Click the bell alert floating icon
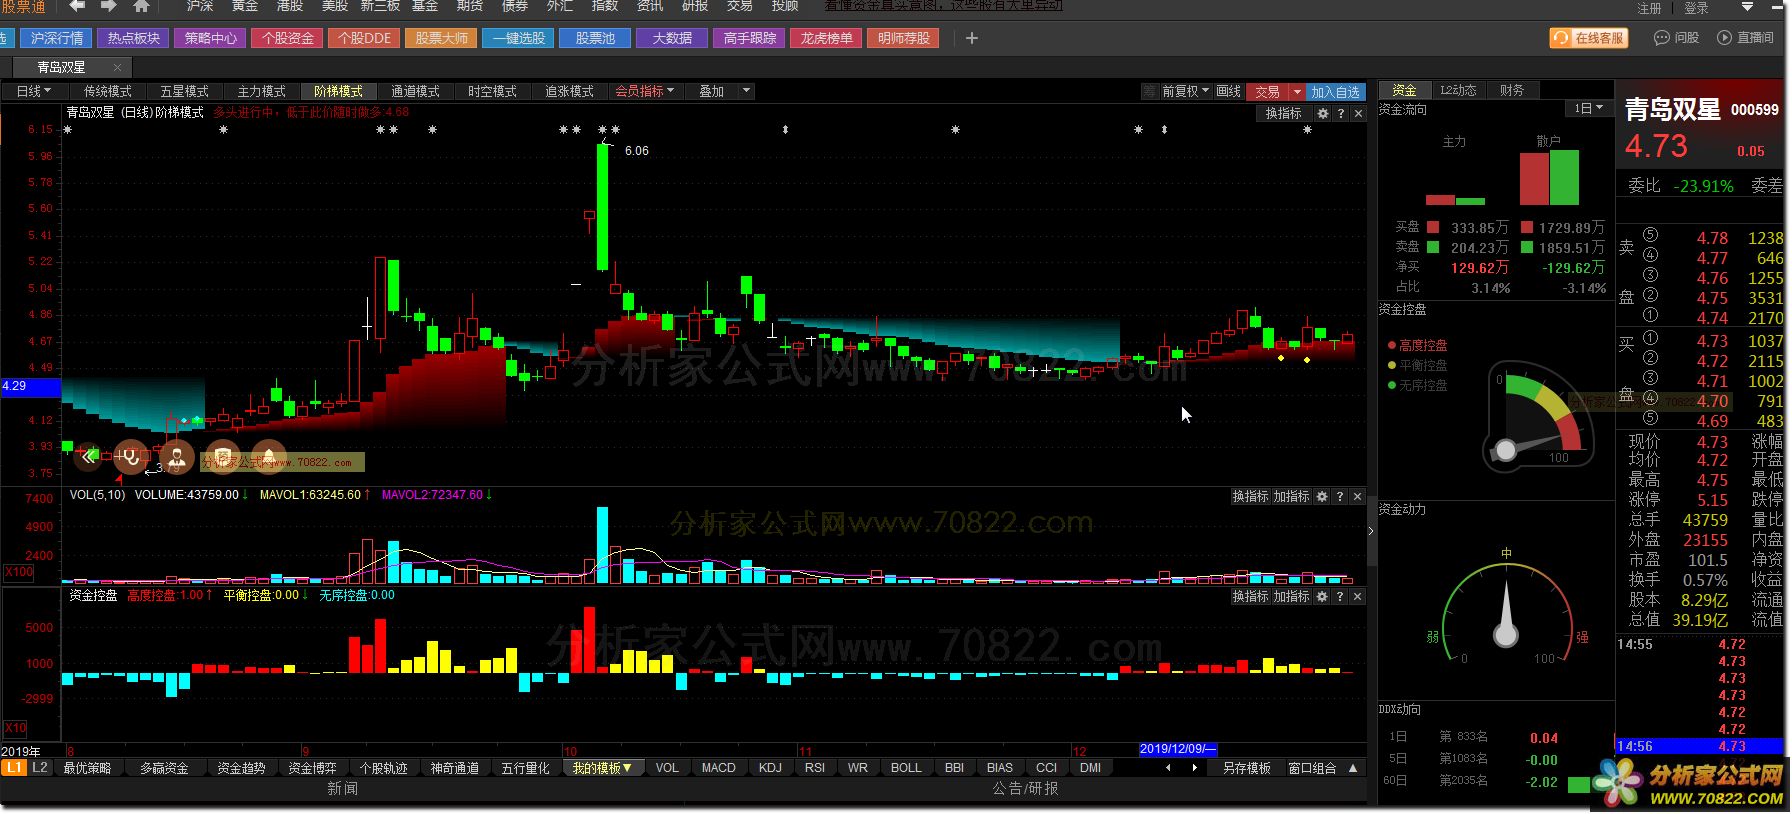 [269, 457]
